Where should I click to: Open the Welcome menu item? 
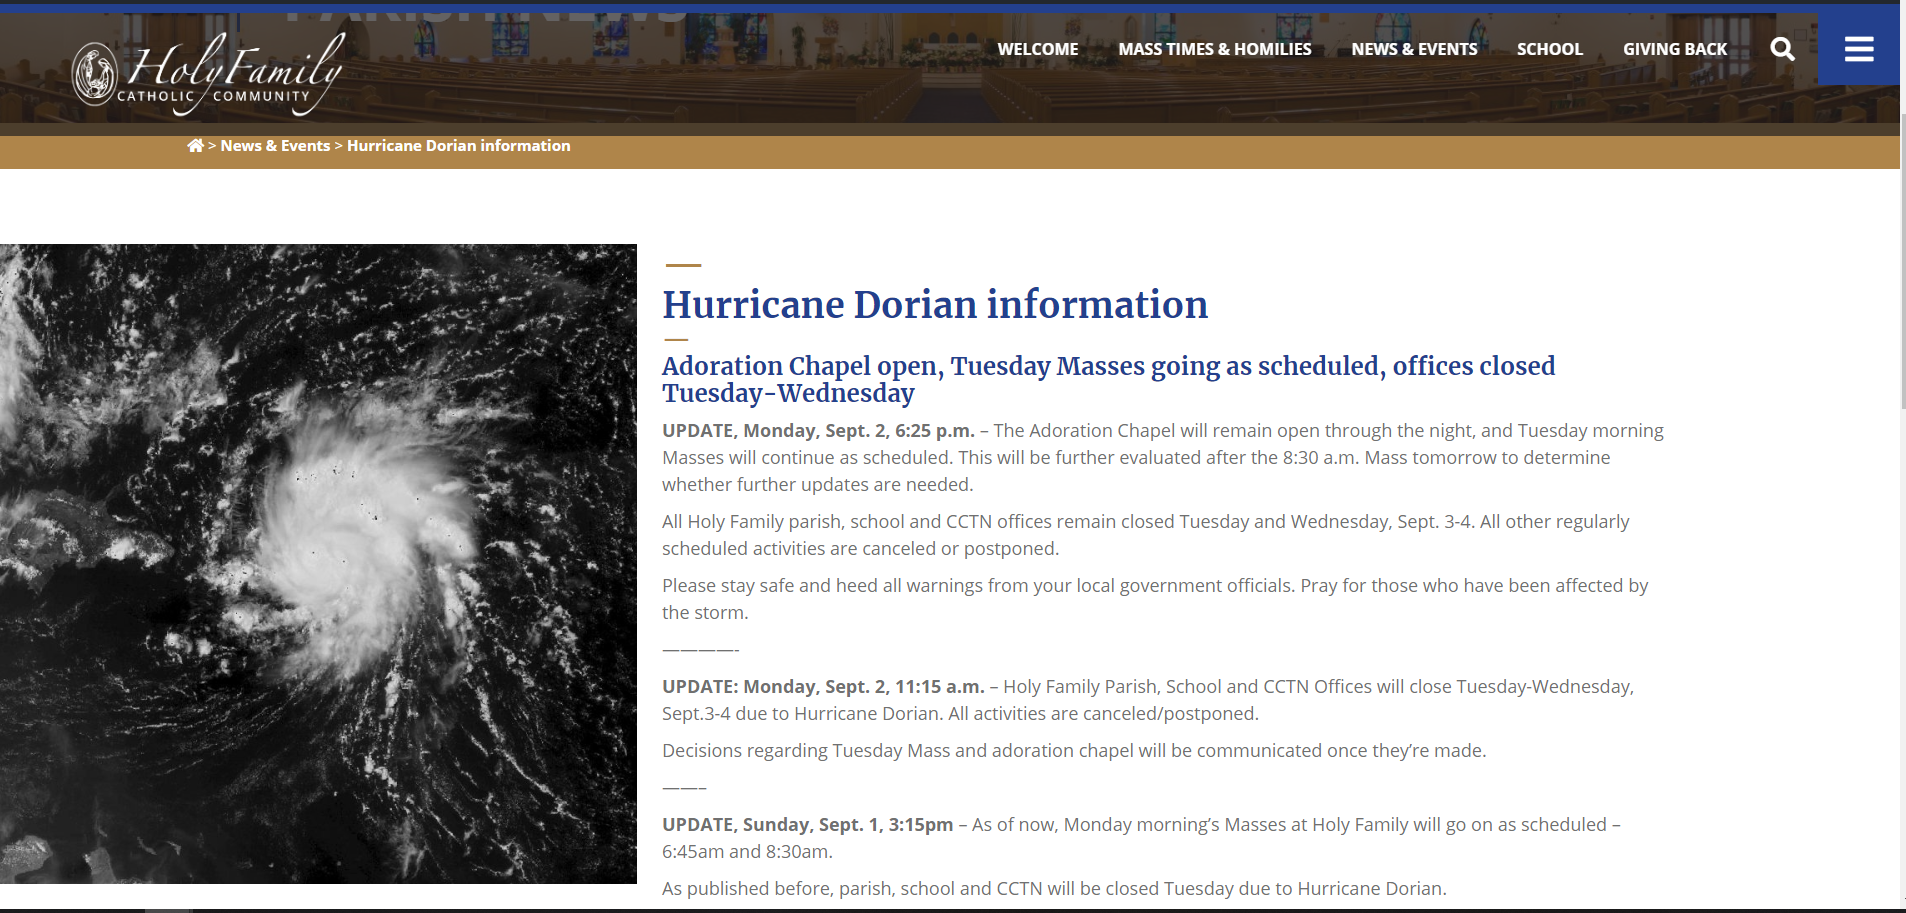[x=1037, y=49]
